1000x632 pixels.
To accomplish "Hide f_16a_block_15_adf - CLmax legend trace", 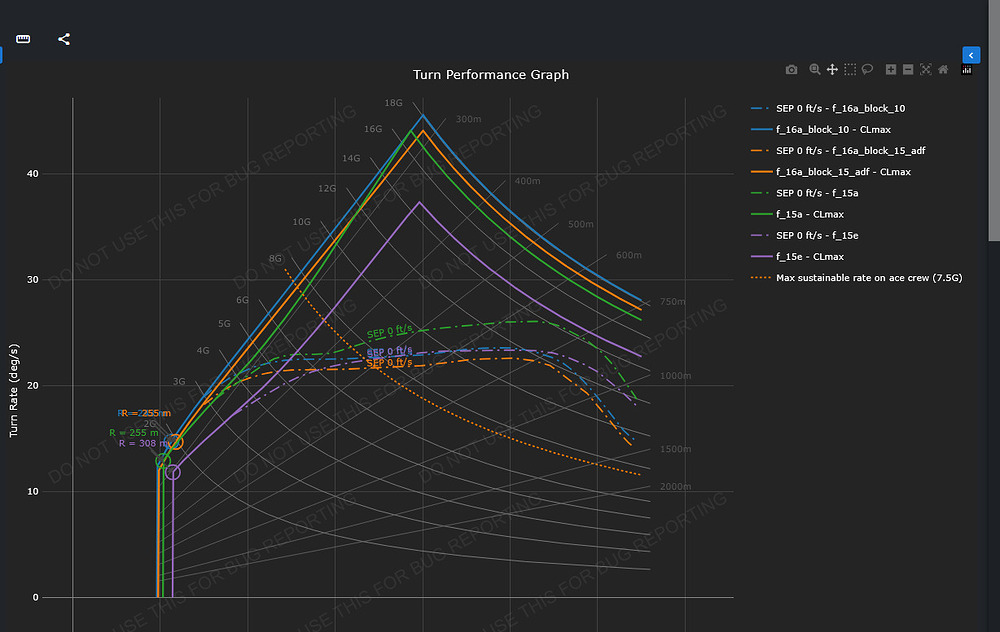I will (831, 172).
